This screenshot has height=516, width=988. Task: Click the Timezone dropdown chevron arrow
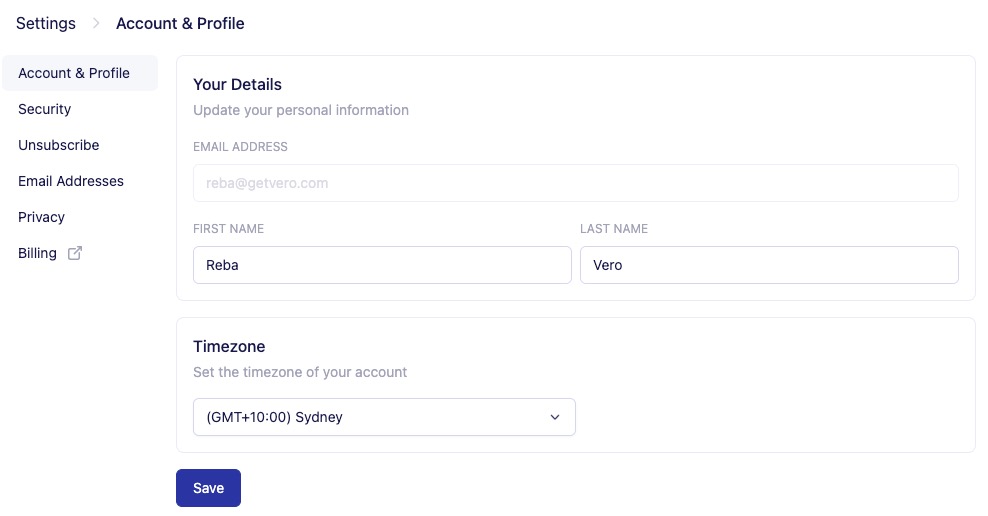click(x=555, y=417)
